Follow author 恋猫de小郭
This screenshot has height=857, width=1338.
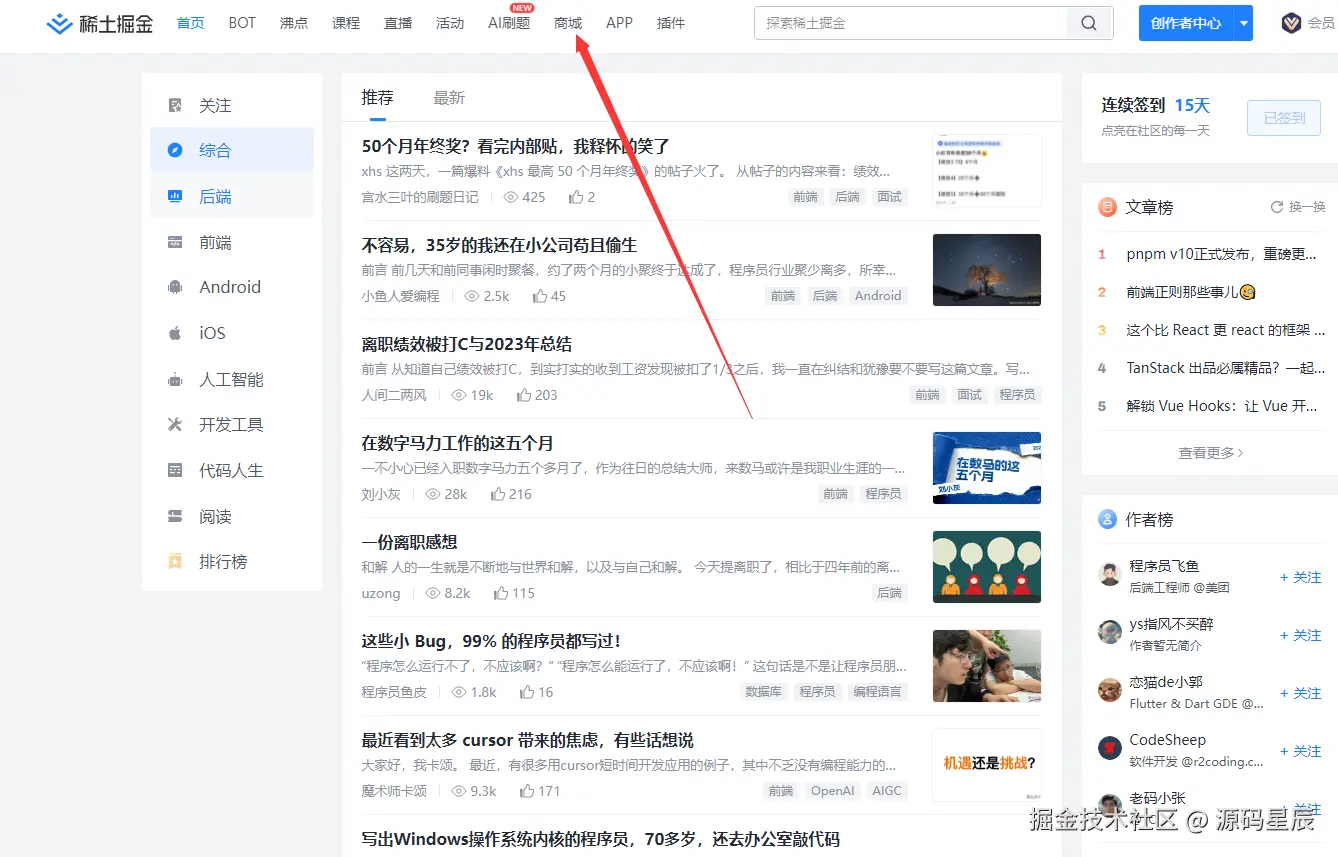[1300, 693]
